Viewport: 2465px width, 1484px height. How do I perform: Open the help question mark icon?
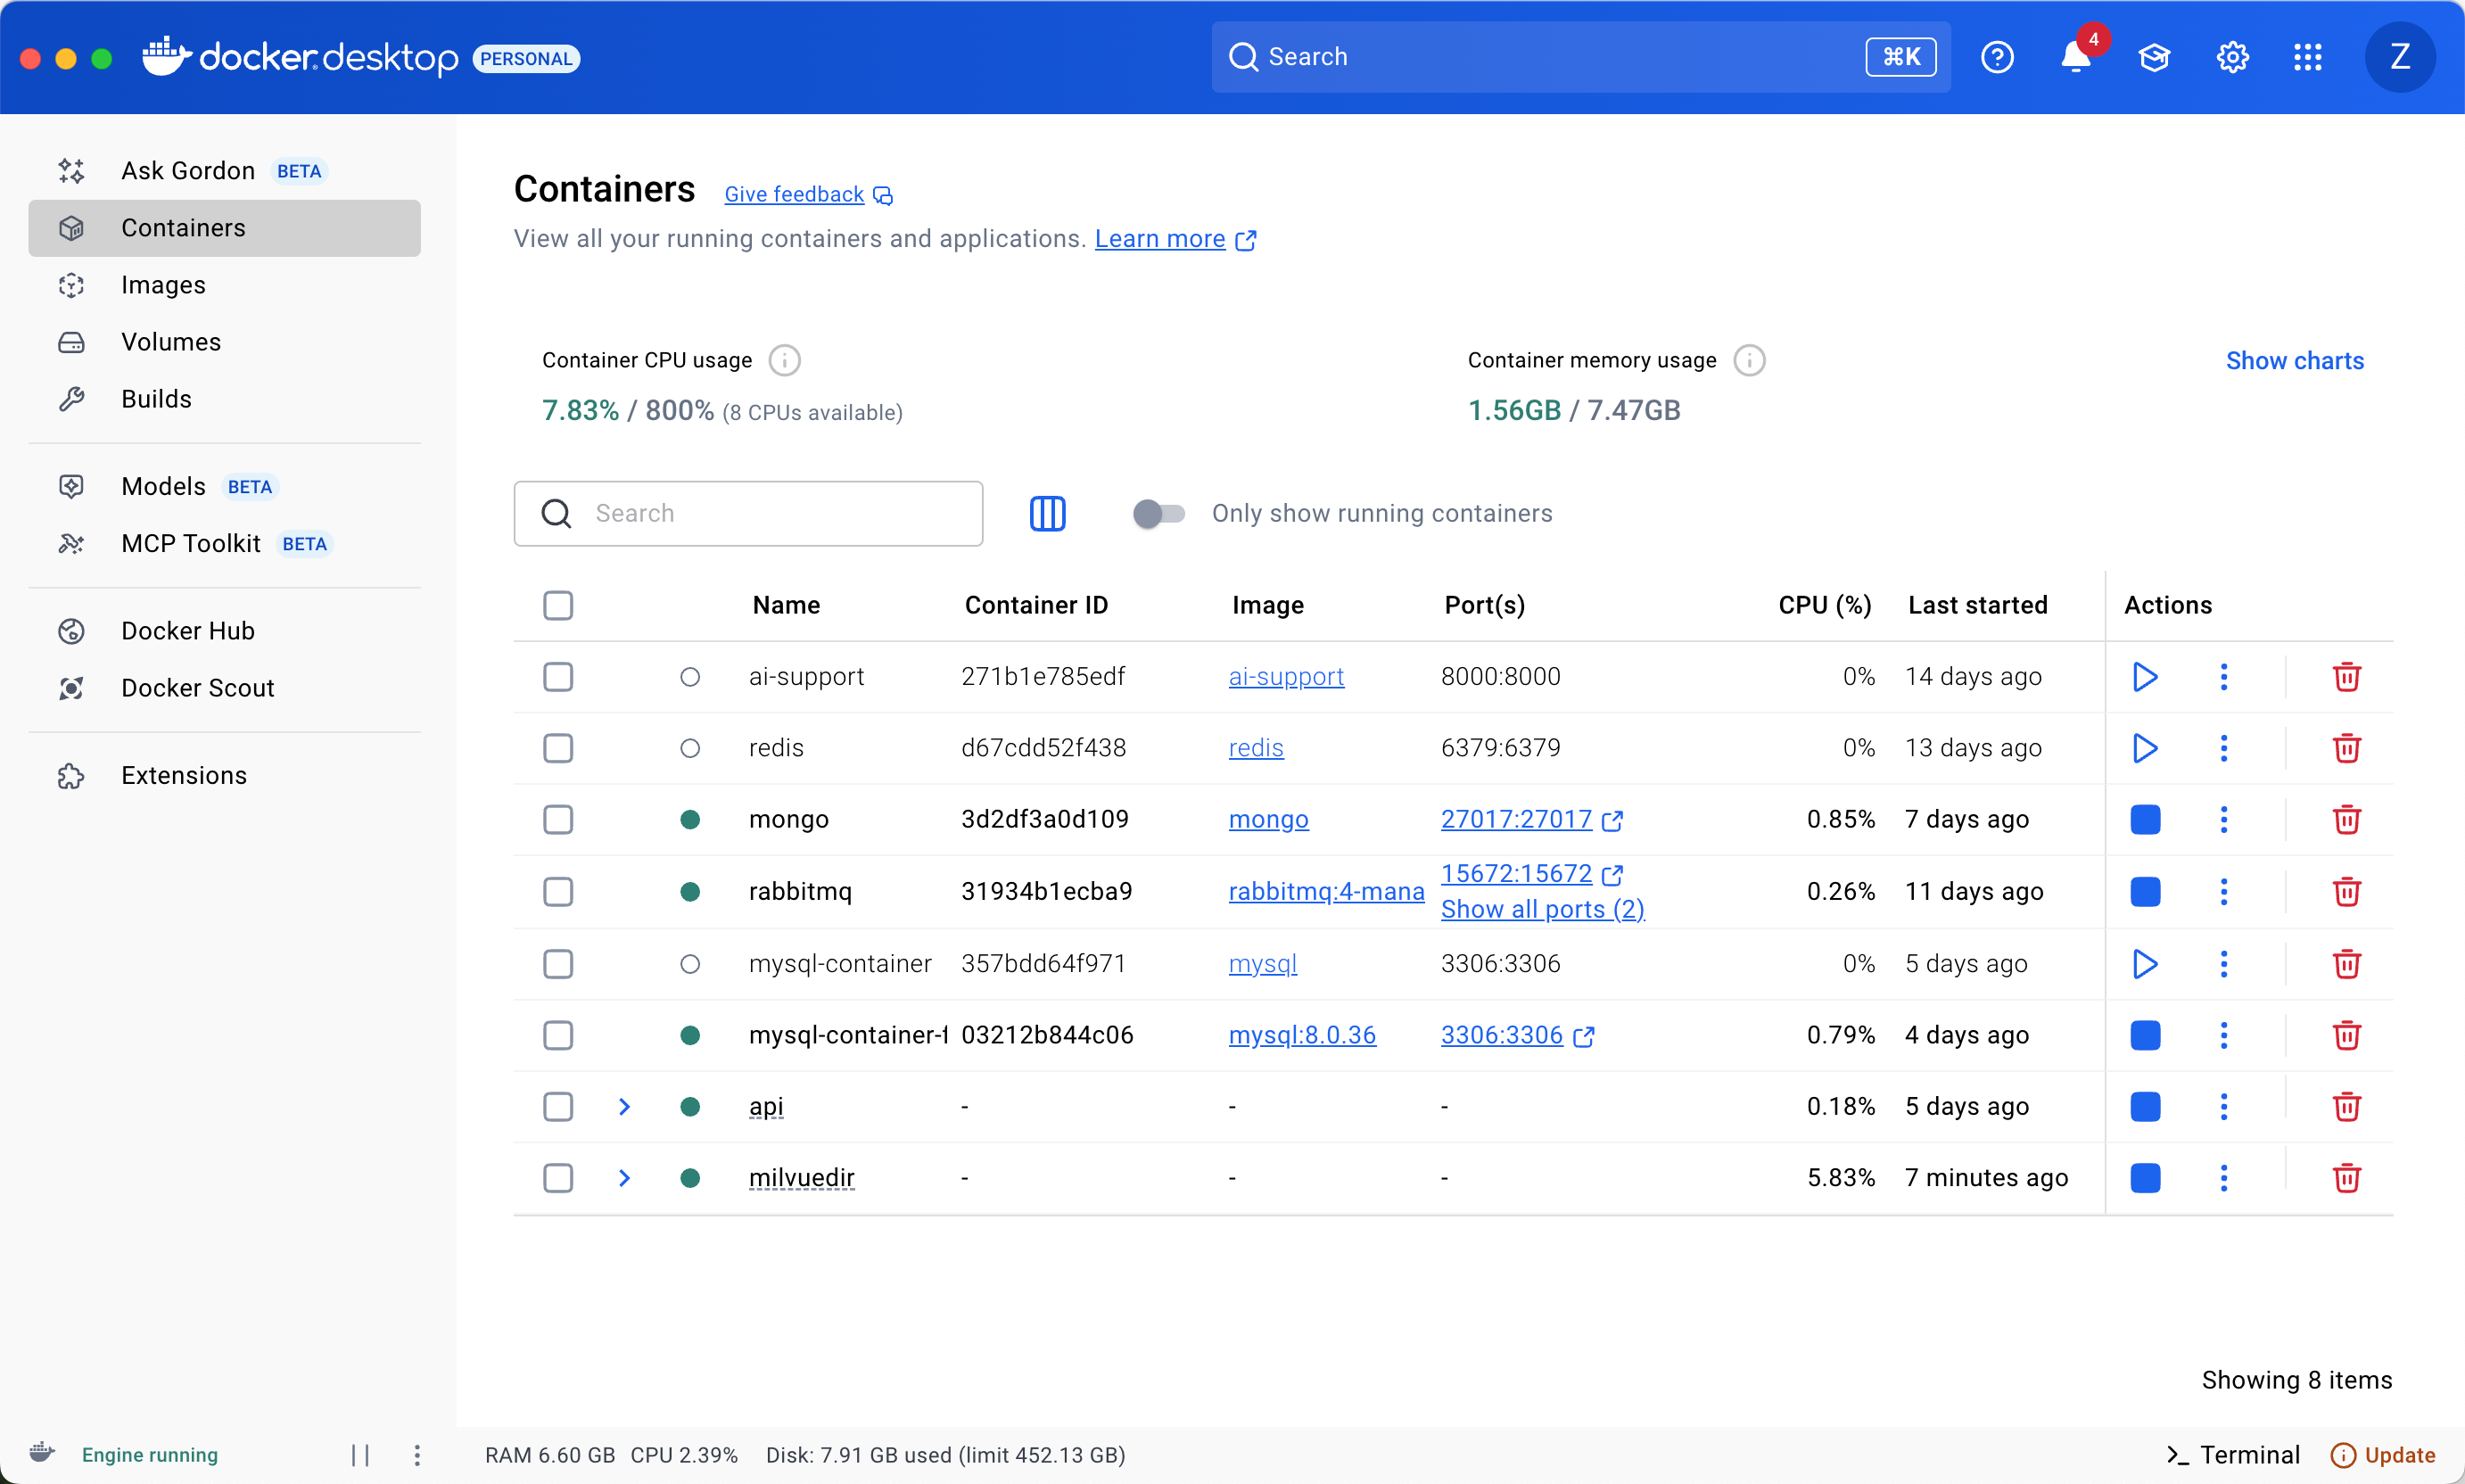pyautogui.click(x=1997, y=57)
